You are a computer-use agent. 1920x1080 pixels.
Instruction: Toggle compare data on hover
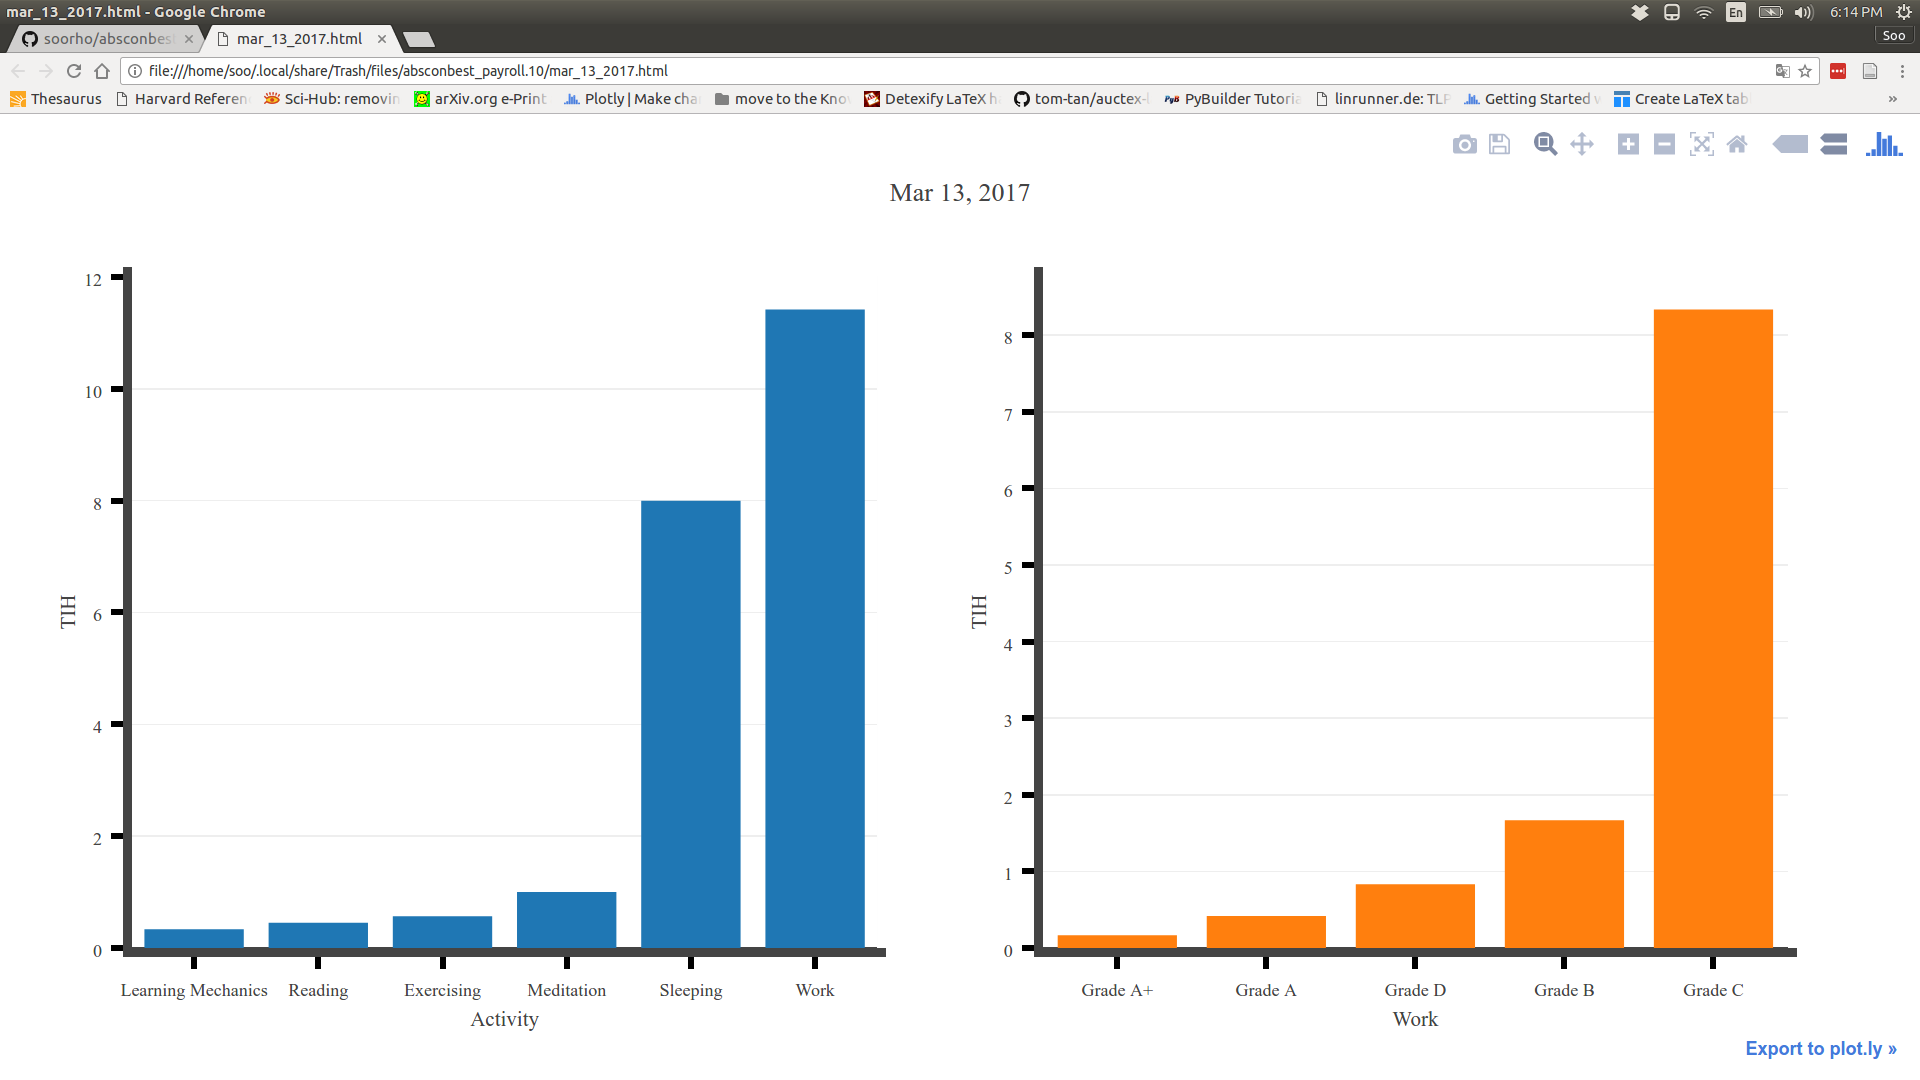pyautogui.click(x=1834, y=145)
